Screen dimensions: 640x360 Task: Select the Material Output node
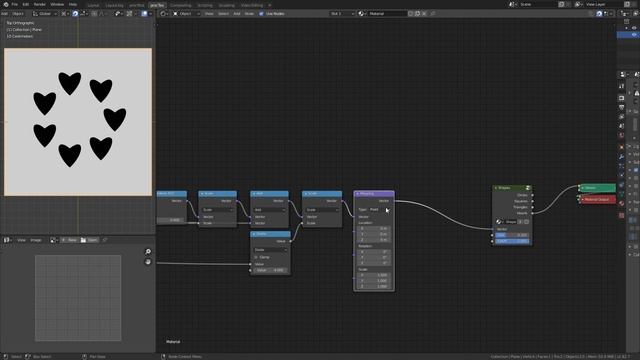pyautogui.click(x=597, y=200)
